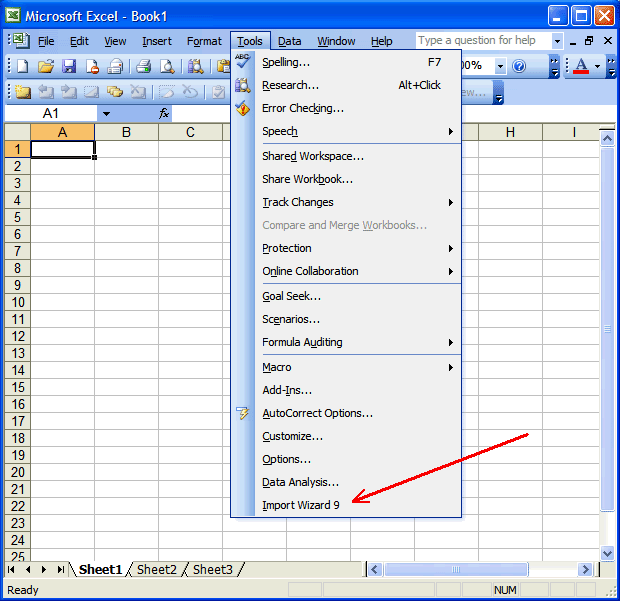
Task: Restore the workbook window using inner restore icon
Action: point(589,41)
